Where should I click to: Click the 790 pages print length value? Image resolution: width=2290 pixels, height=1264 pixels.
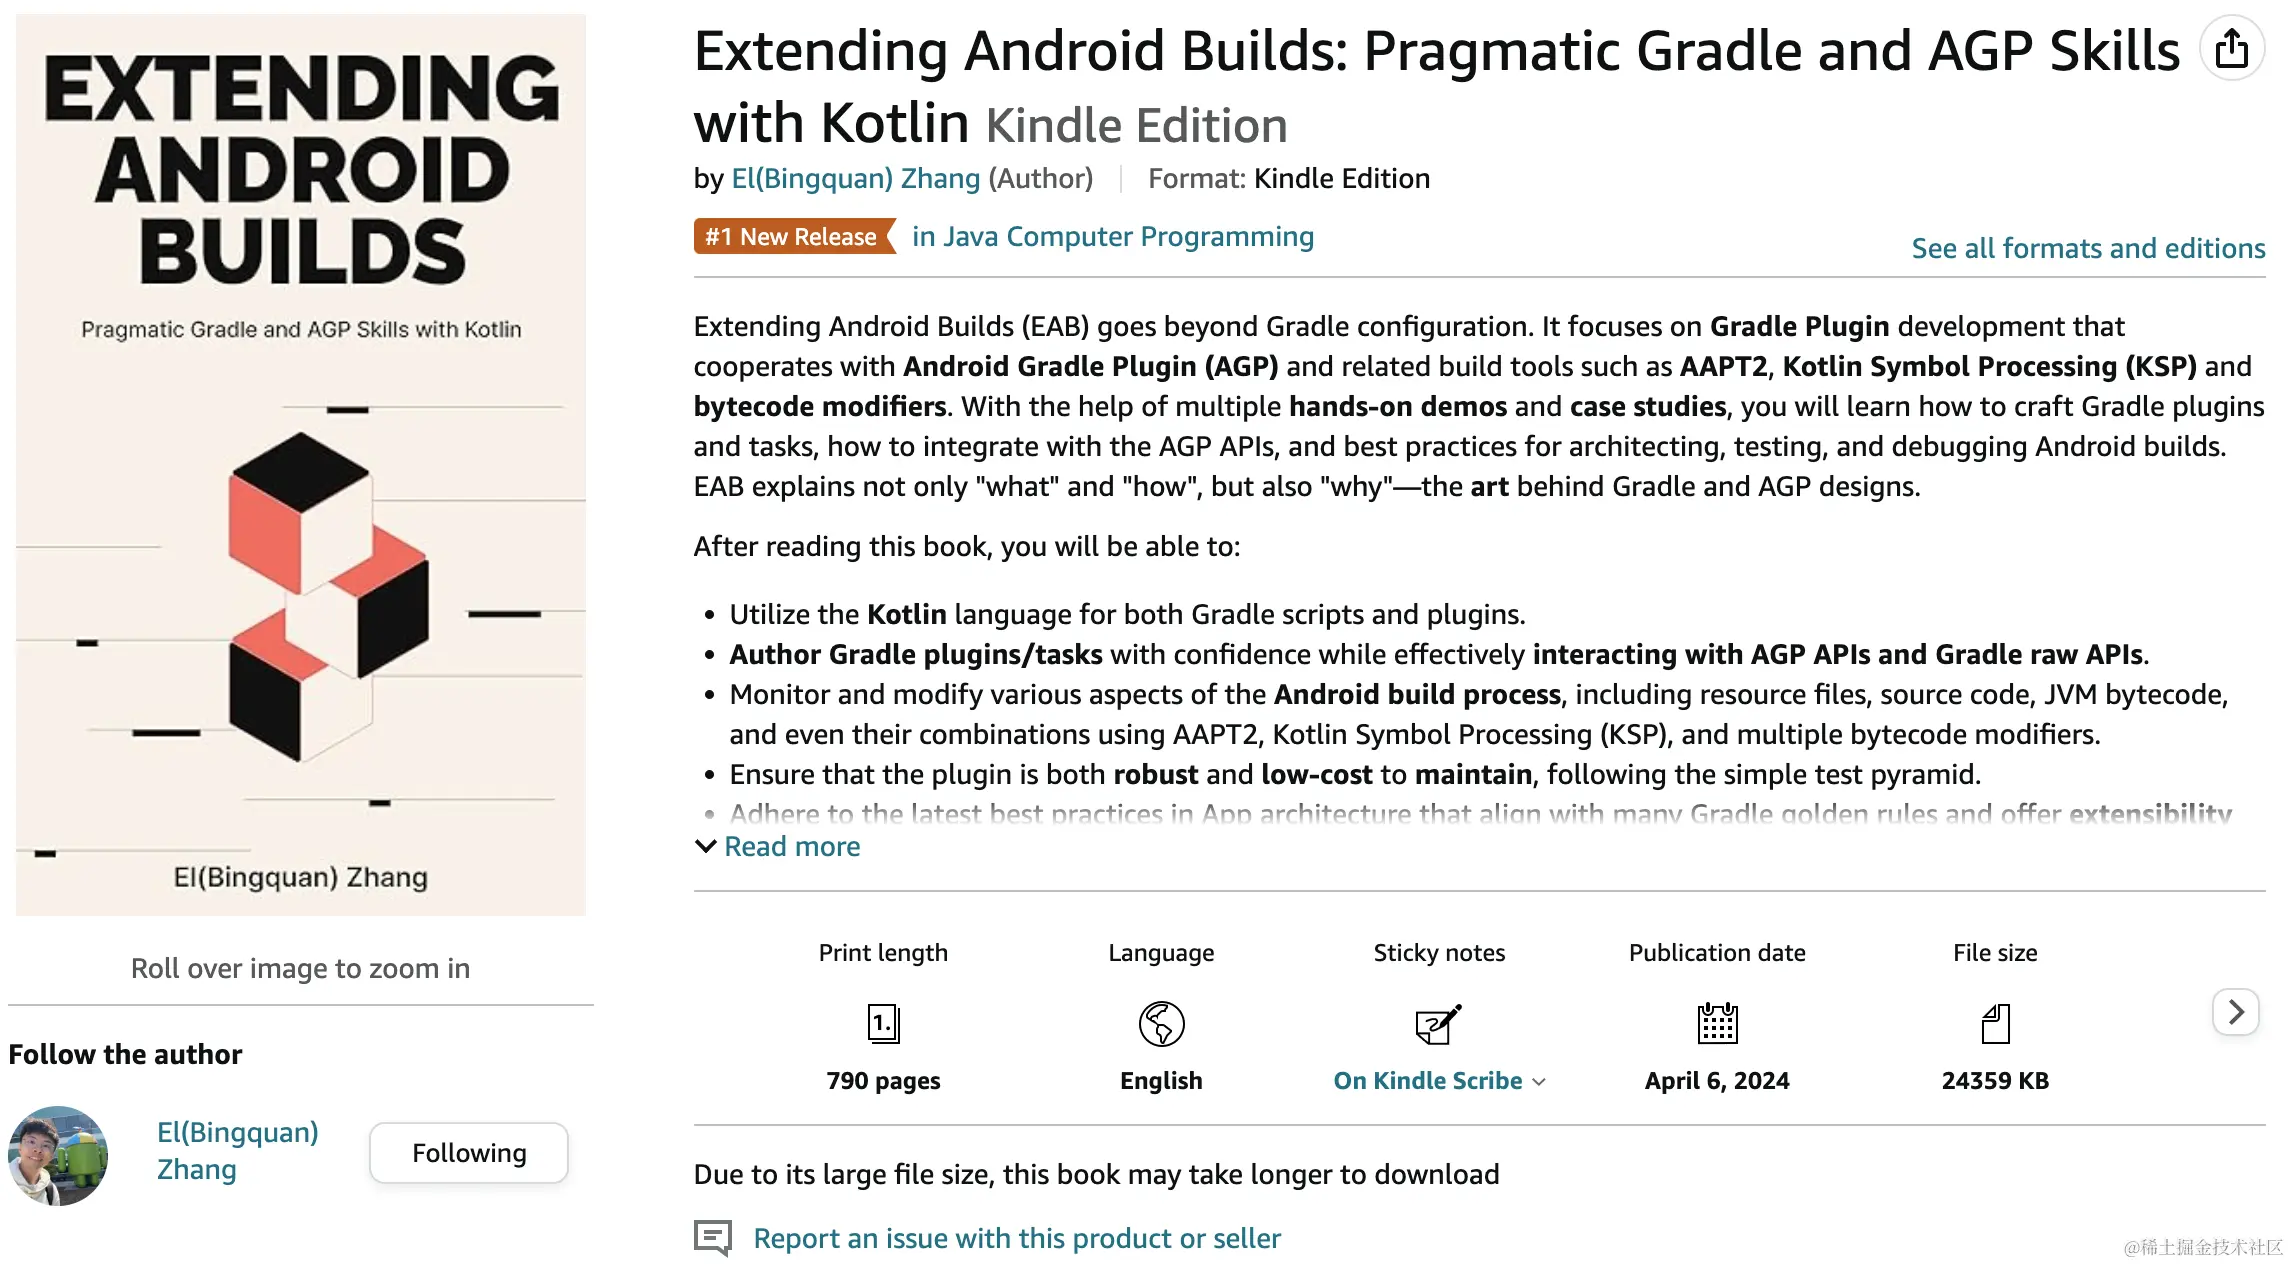pyautogui.click(x=883, y=1081)
